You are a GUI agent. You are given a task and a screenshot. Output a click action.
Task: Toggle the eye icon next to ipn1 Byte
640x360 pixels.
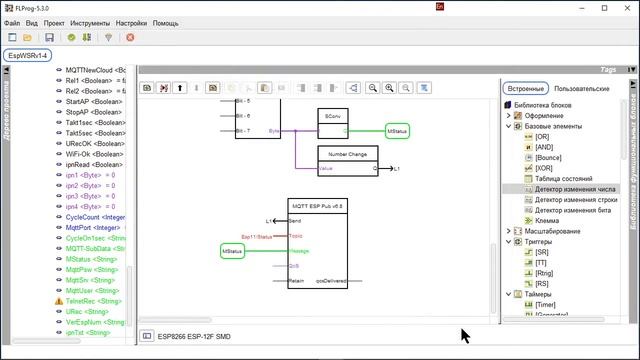coord(59,175)
